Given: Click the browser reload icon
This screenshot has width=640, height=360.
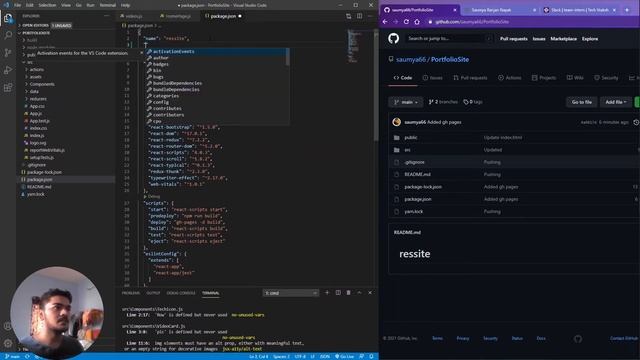Looking at the screenshot, I should pyautogui.click(x=406, y=22).
